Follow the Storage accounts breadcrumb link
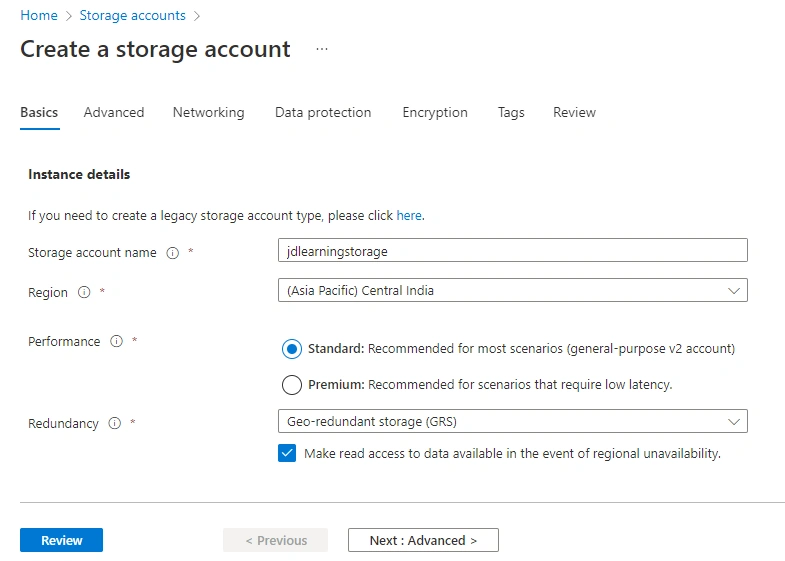785x561 pixels. coord(132,16)
